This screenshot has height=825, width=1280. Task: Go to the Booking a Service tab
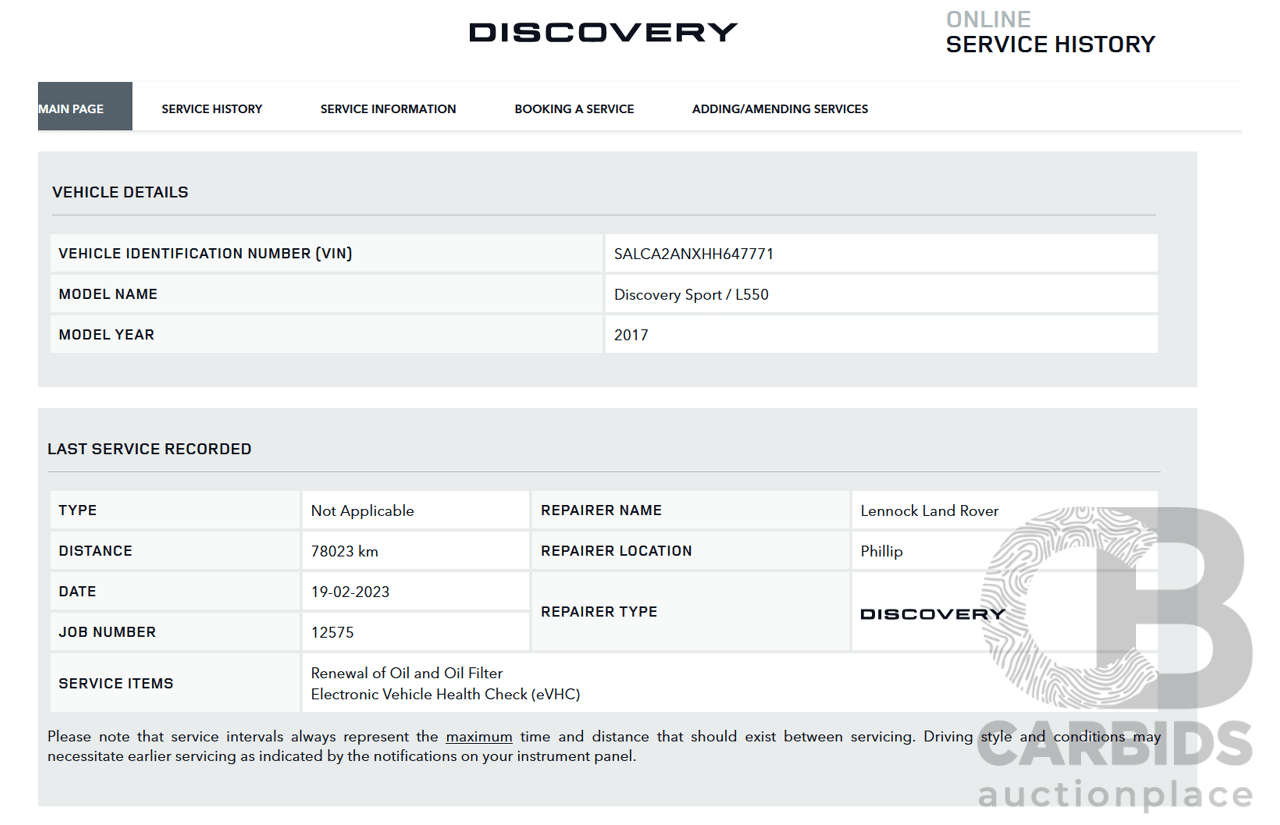pos(574,109)
